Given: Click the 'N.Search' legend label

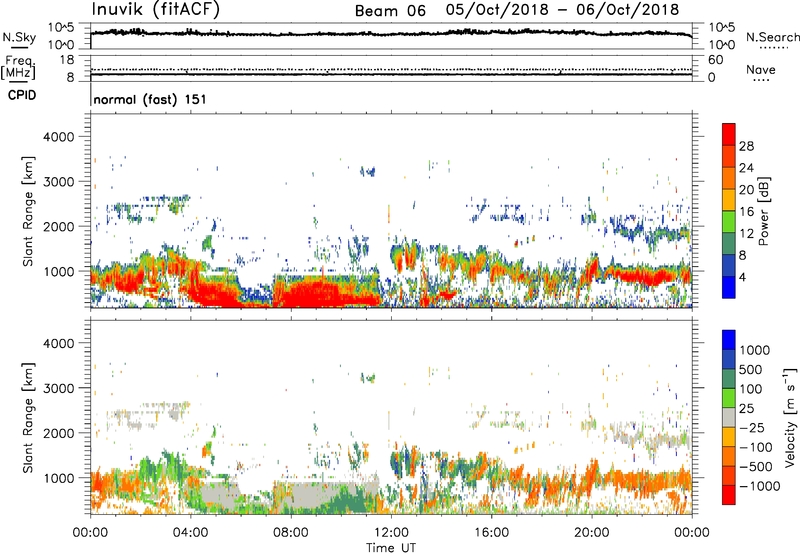Looking at the screenshot, I should [772, 37].
